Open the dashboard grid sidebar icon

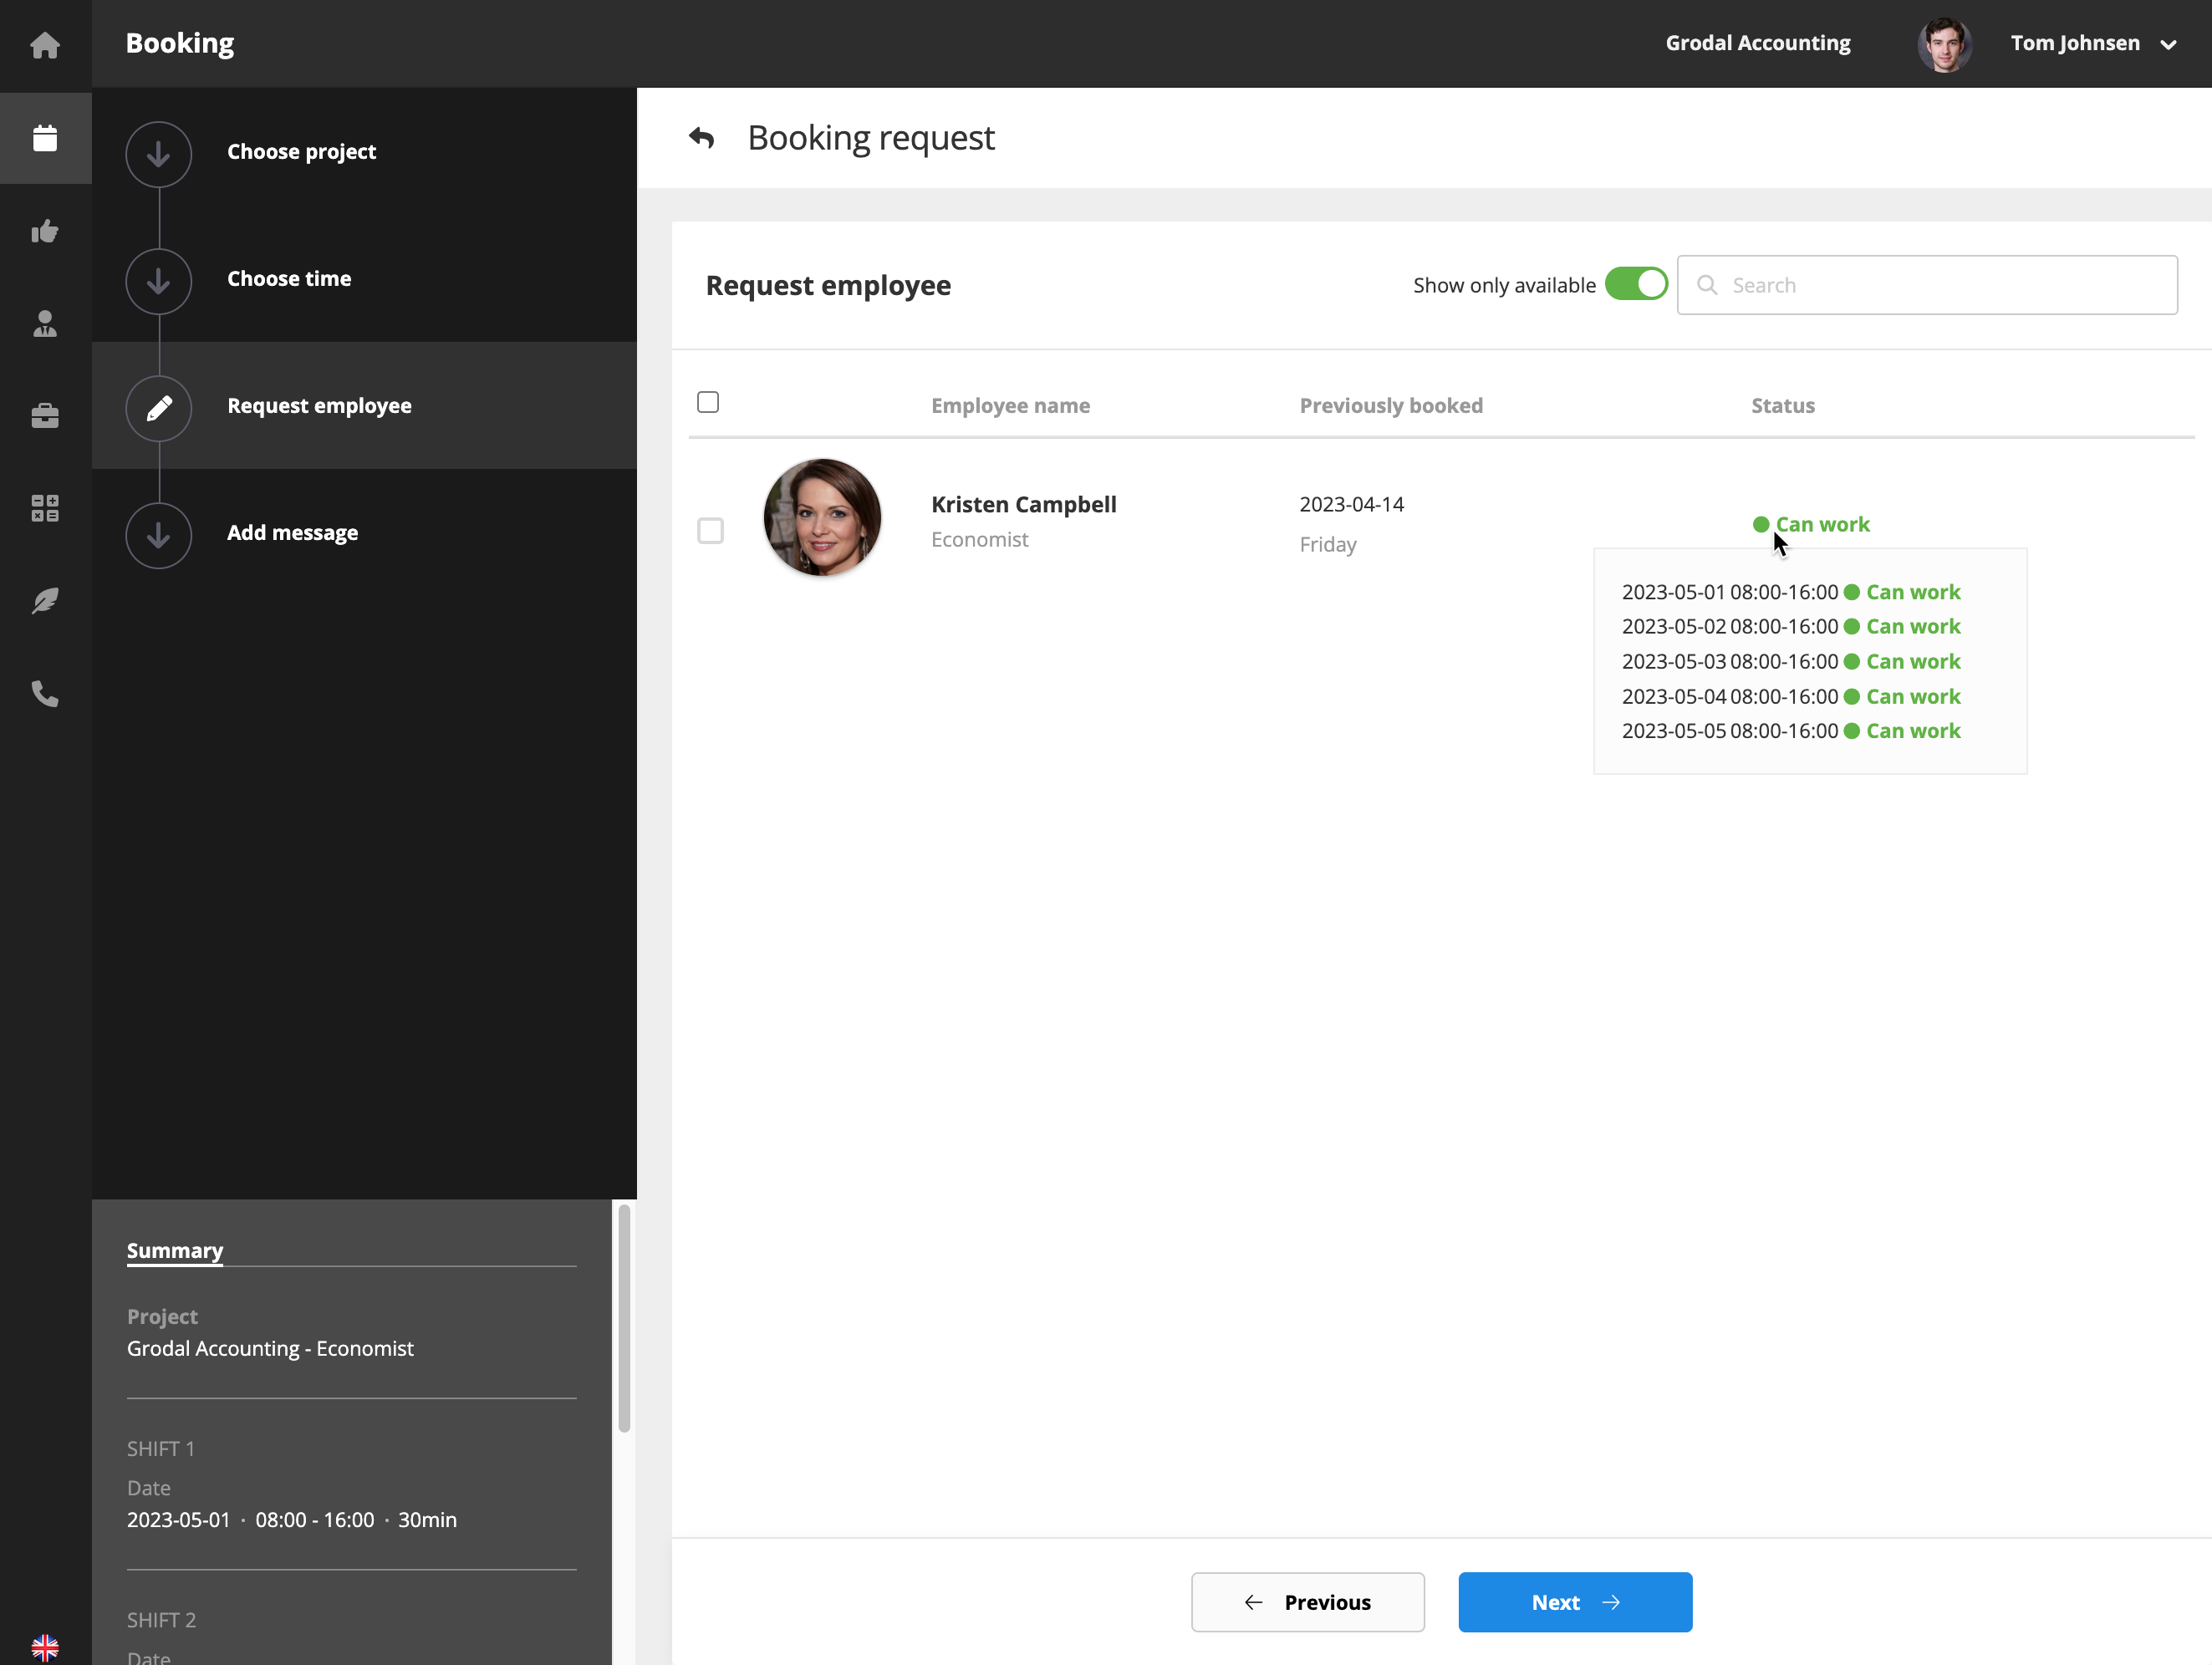[x=45, y=508]
